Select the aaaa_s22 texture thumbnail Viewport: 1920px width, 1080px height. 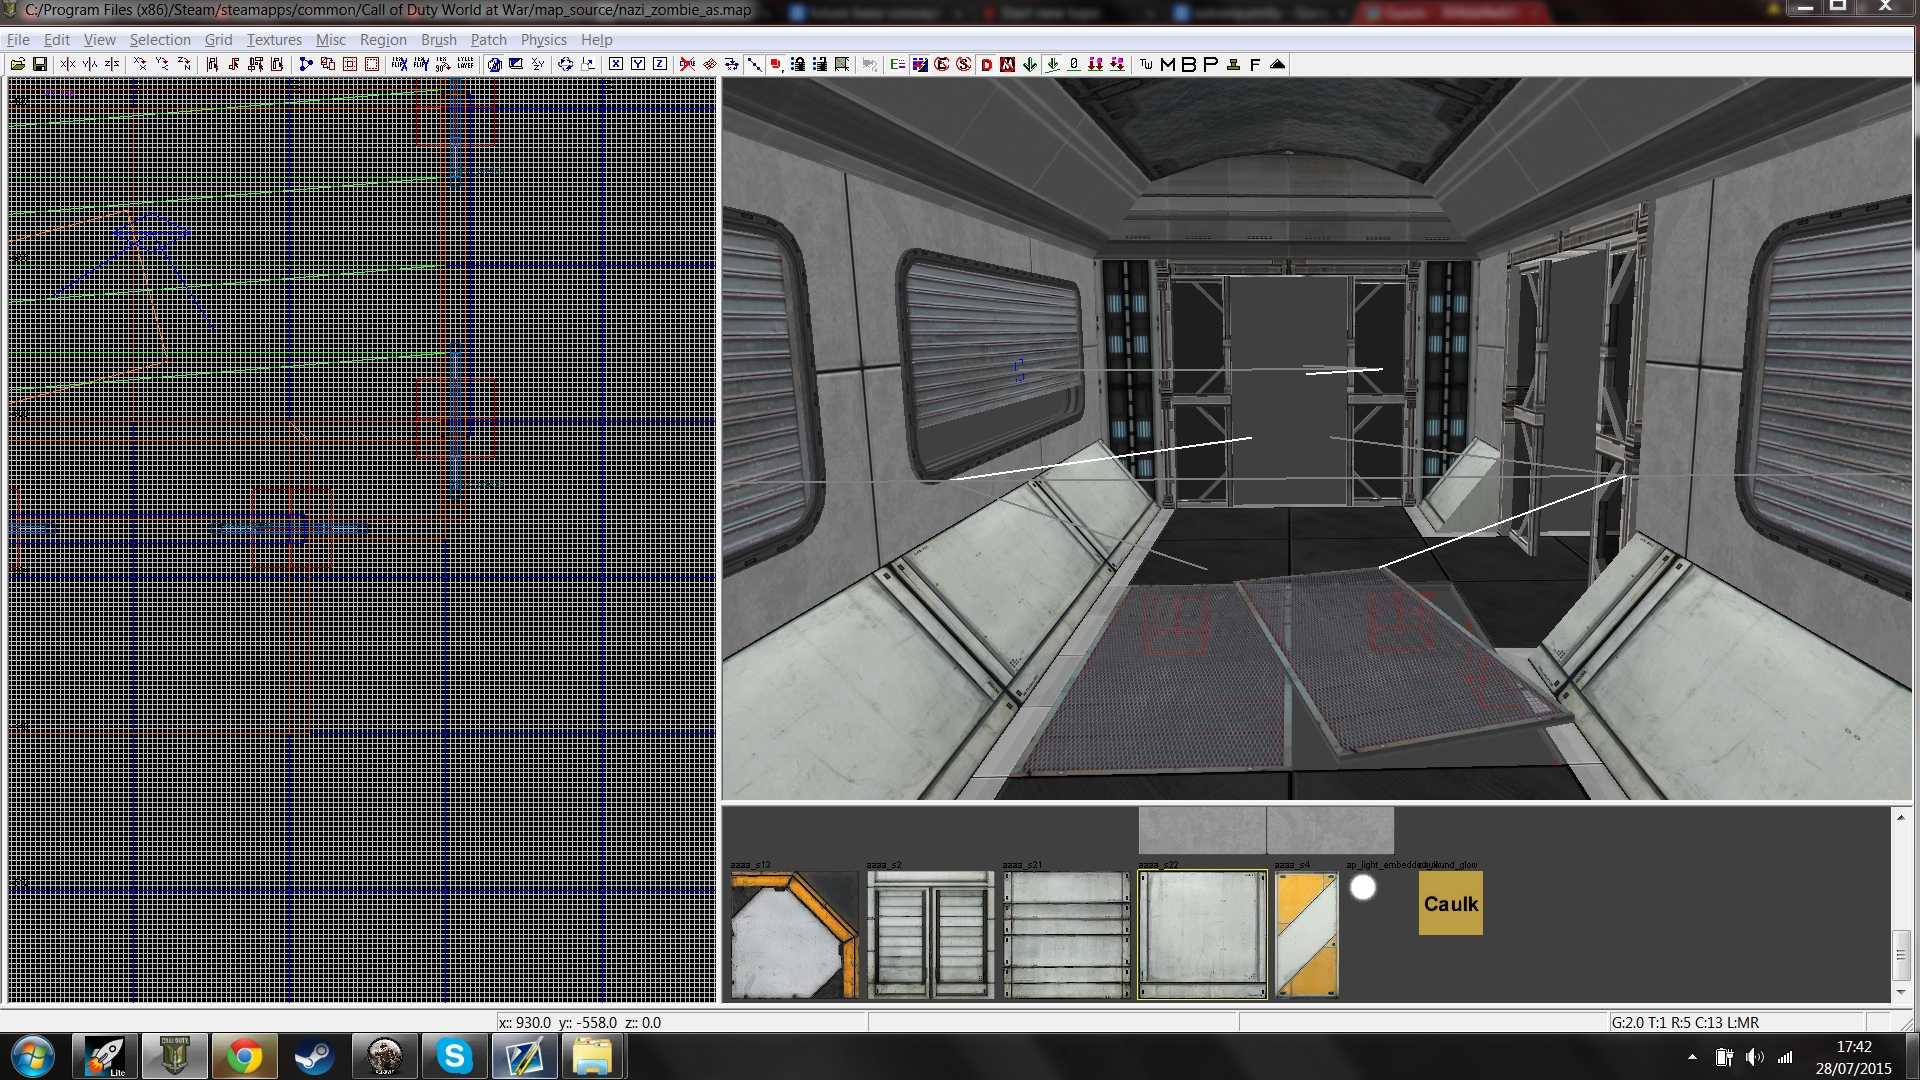click(1202, 934)
